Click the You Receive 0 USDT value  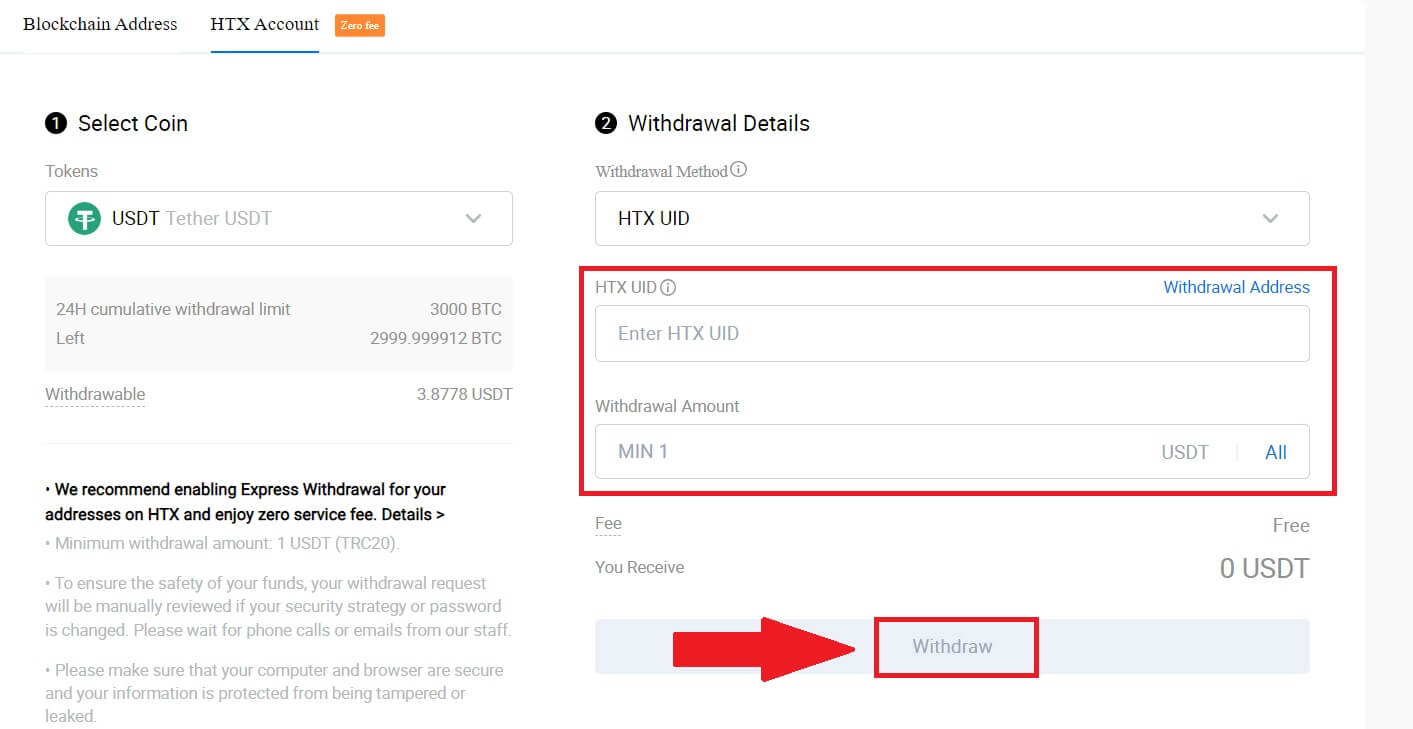pos(1265,567)
